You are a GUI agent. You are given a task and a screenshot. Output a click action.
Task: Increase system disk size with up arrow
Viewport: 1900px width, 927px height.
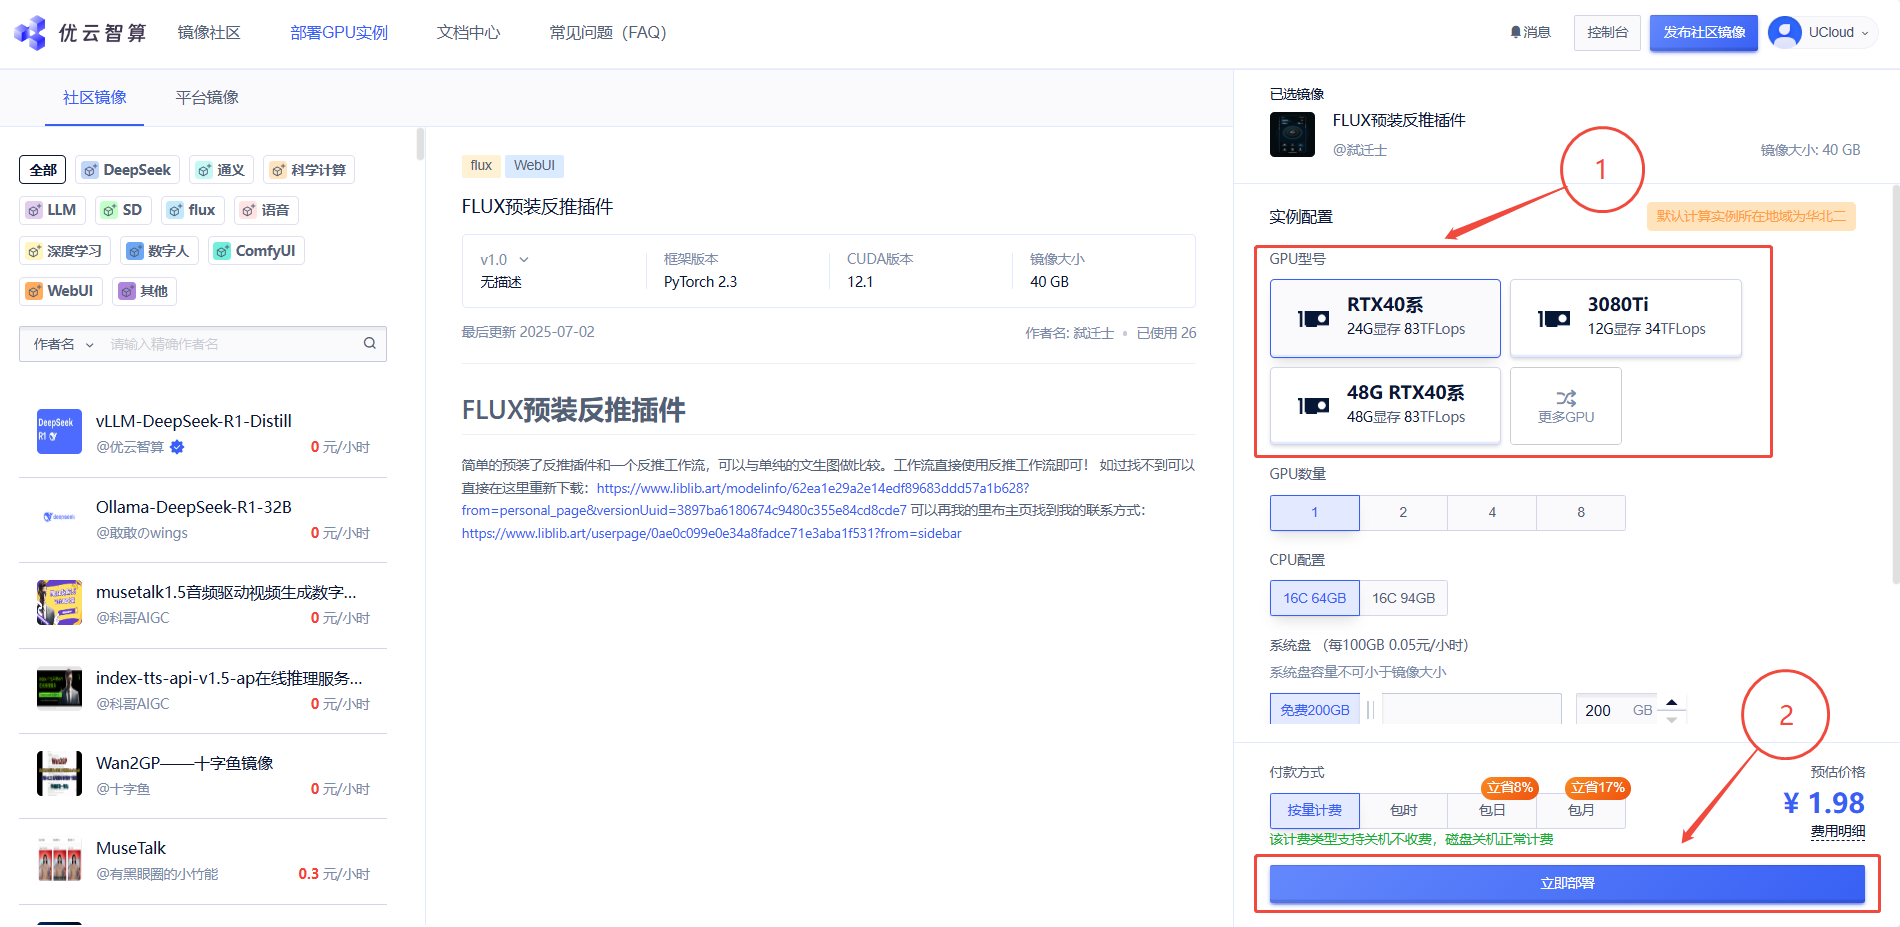(x=1672, y=702)
